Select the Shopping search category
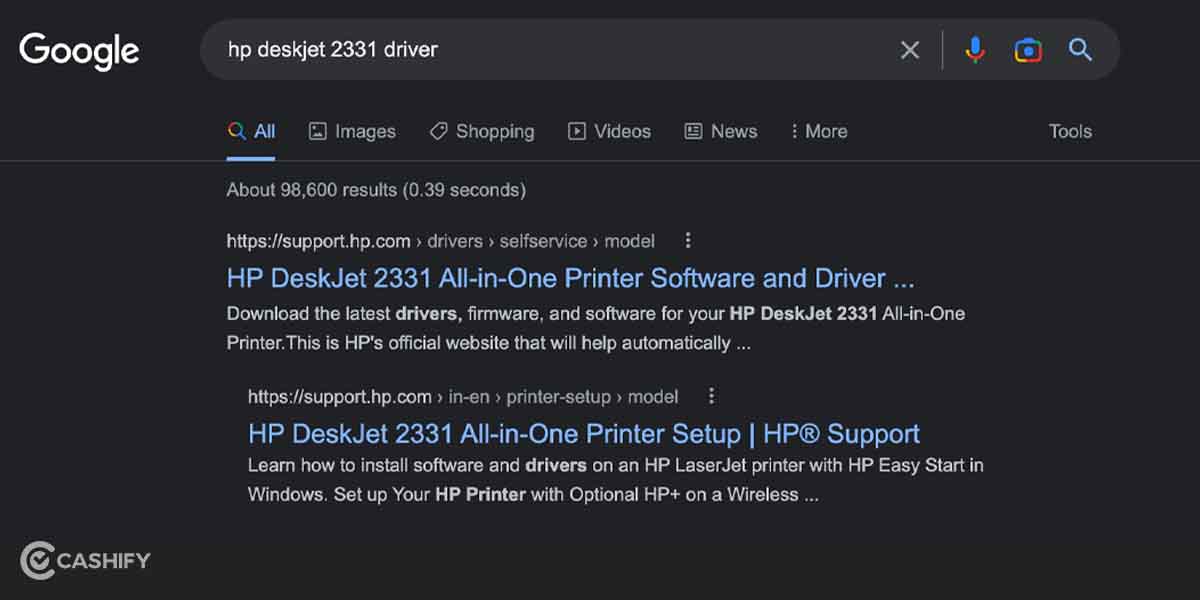The height and width of the screenshot is (600, 1200). 495,131
